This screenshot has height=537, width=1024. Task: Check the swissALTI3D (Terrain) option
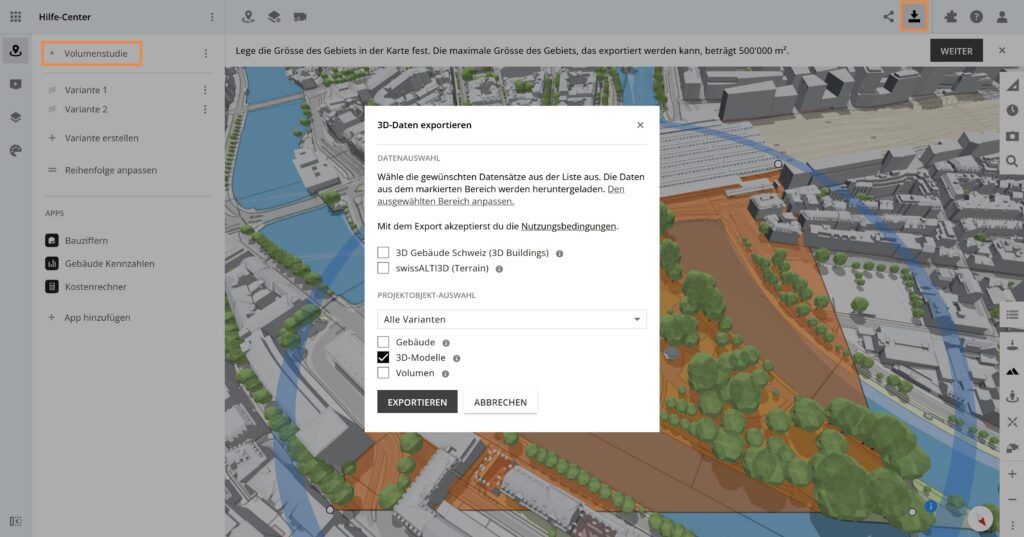pyautogui.click(x=383, y=268)
